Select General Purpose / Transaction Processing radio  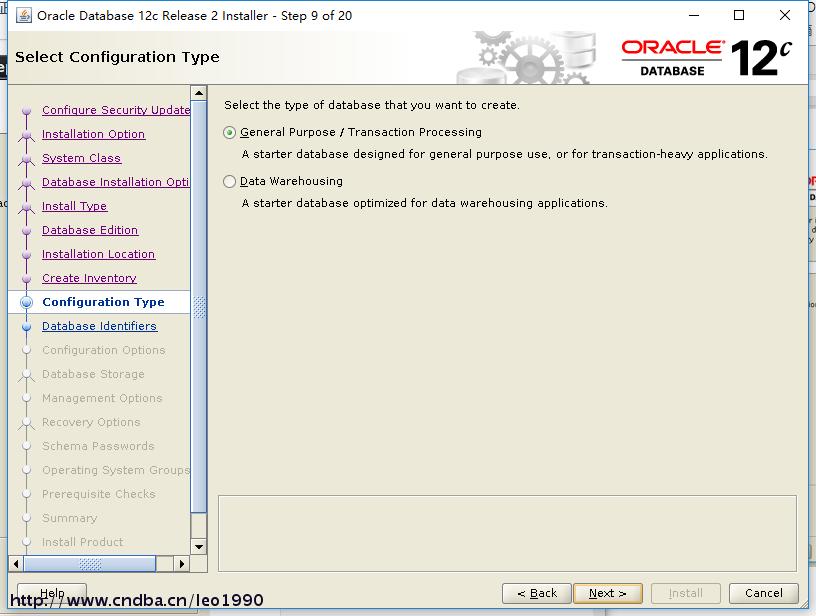(230, 133)
